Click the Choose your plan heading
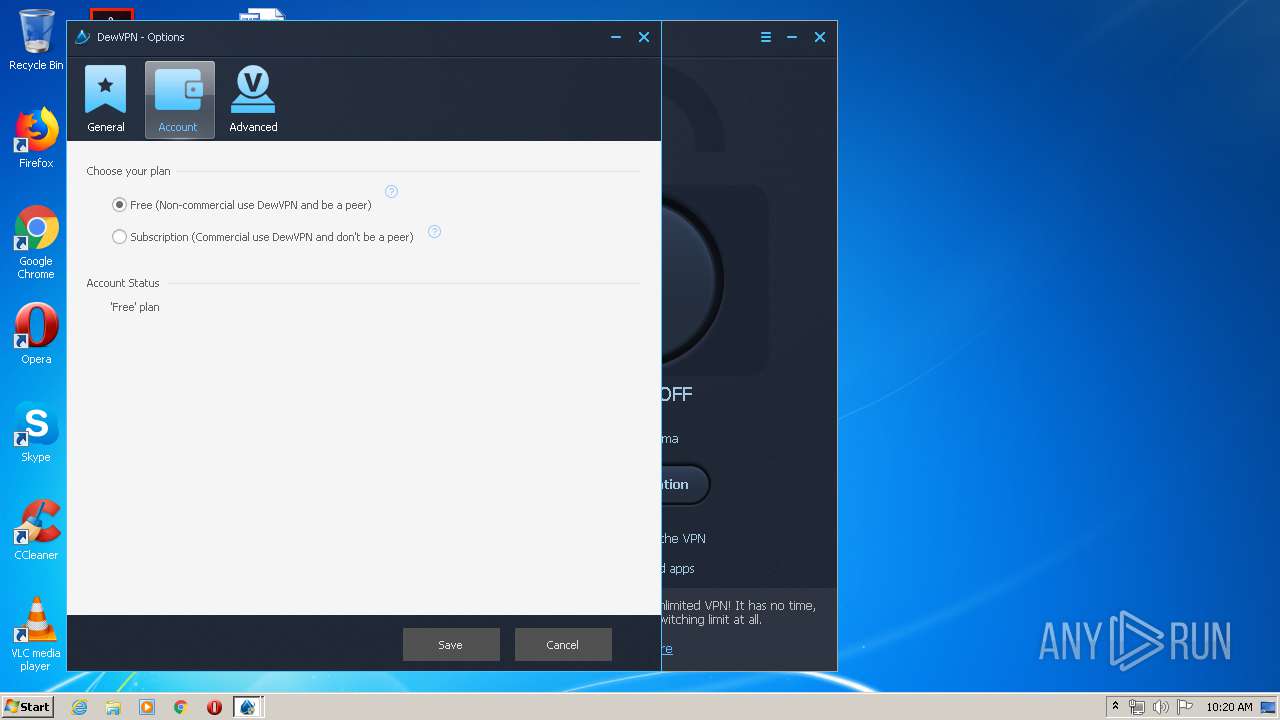 [x=128, y=171]
